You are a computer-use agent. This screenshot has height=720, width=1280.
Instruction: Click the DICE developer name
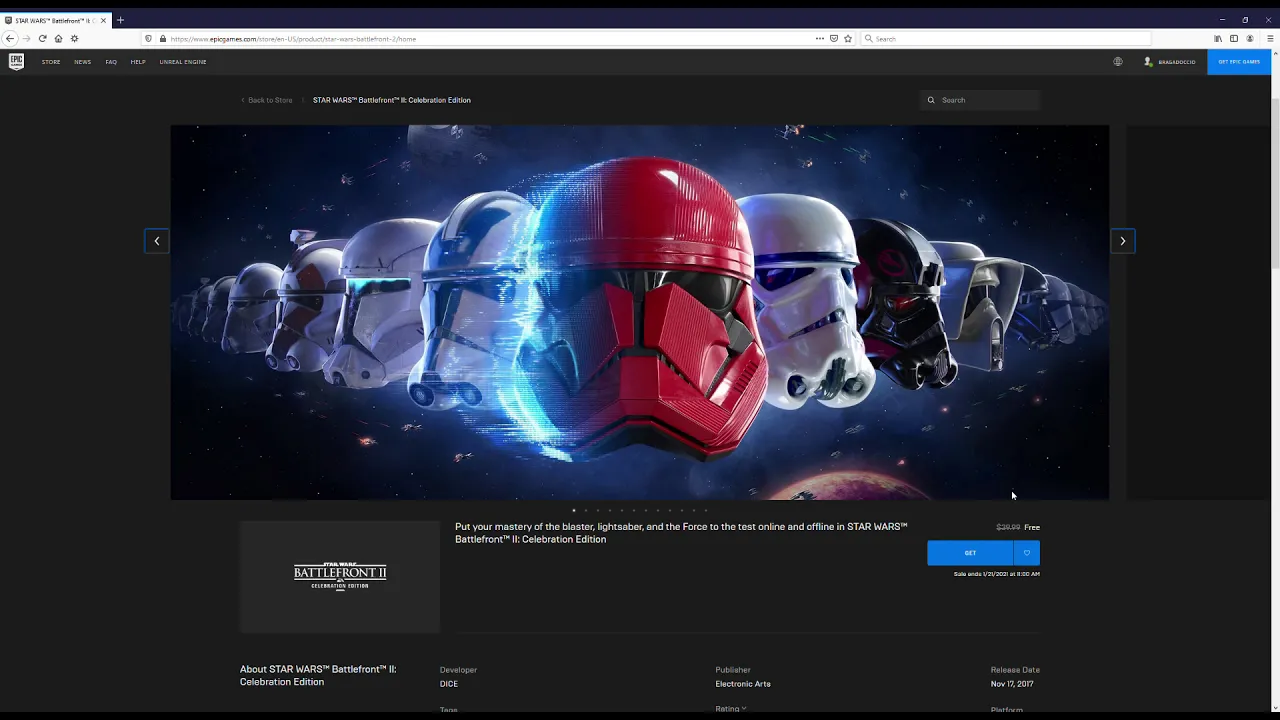pyautogui.click(x=449, y=684)
